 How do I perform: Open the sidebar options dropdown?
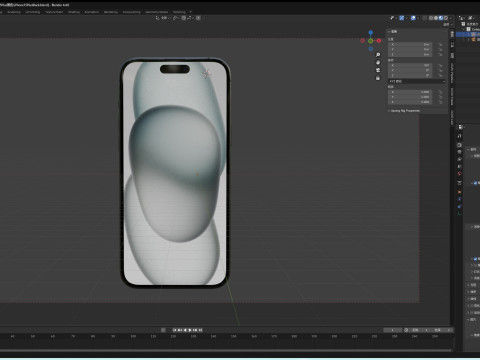click(x=448, y=25)
